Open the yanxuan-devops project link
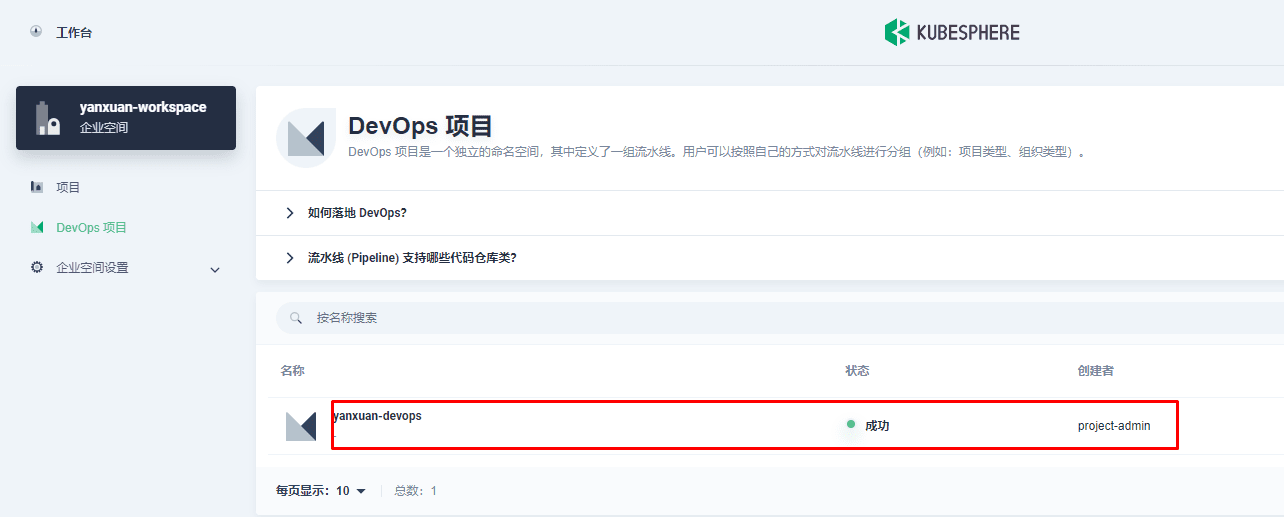The width and height of the screenshot is (1284, 517). (x=377, y=416)
